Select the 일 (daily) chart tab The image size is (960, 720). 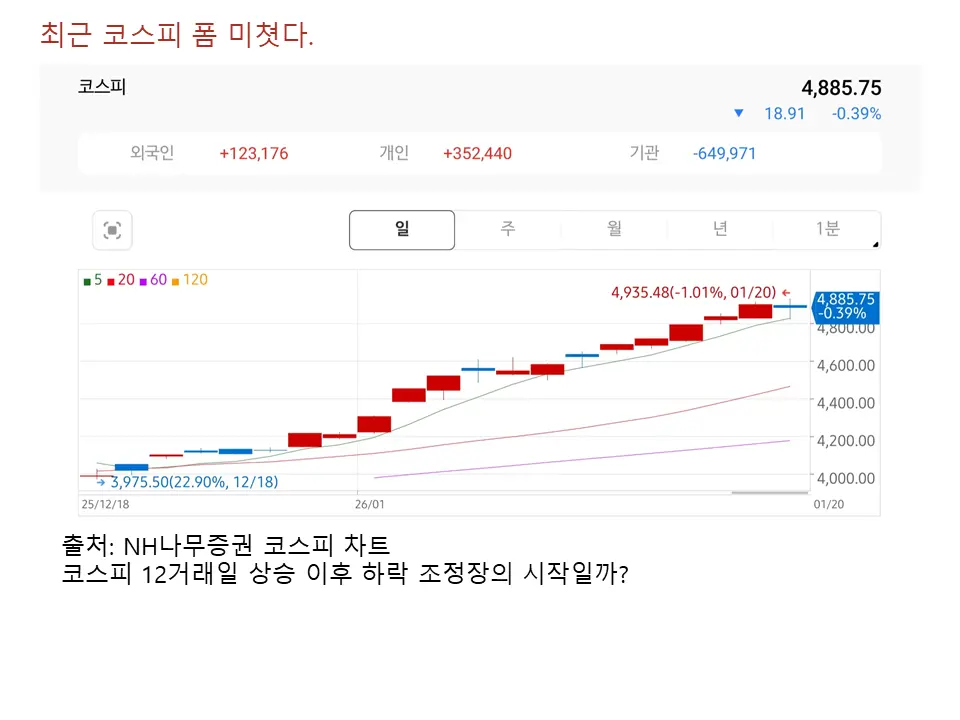[x=402, y=230]
